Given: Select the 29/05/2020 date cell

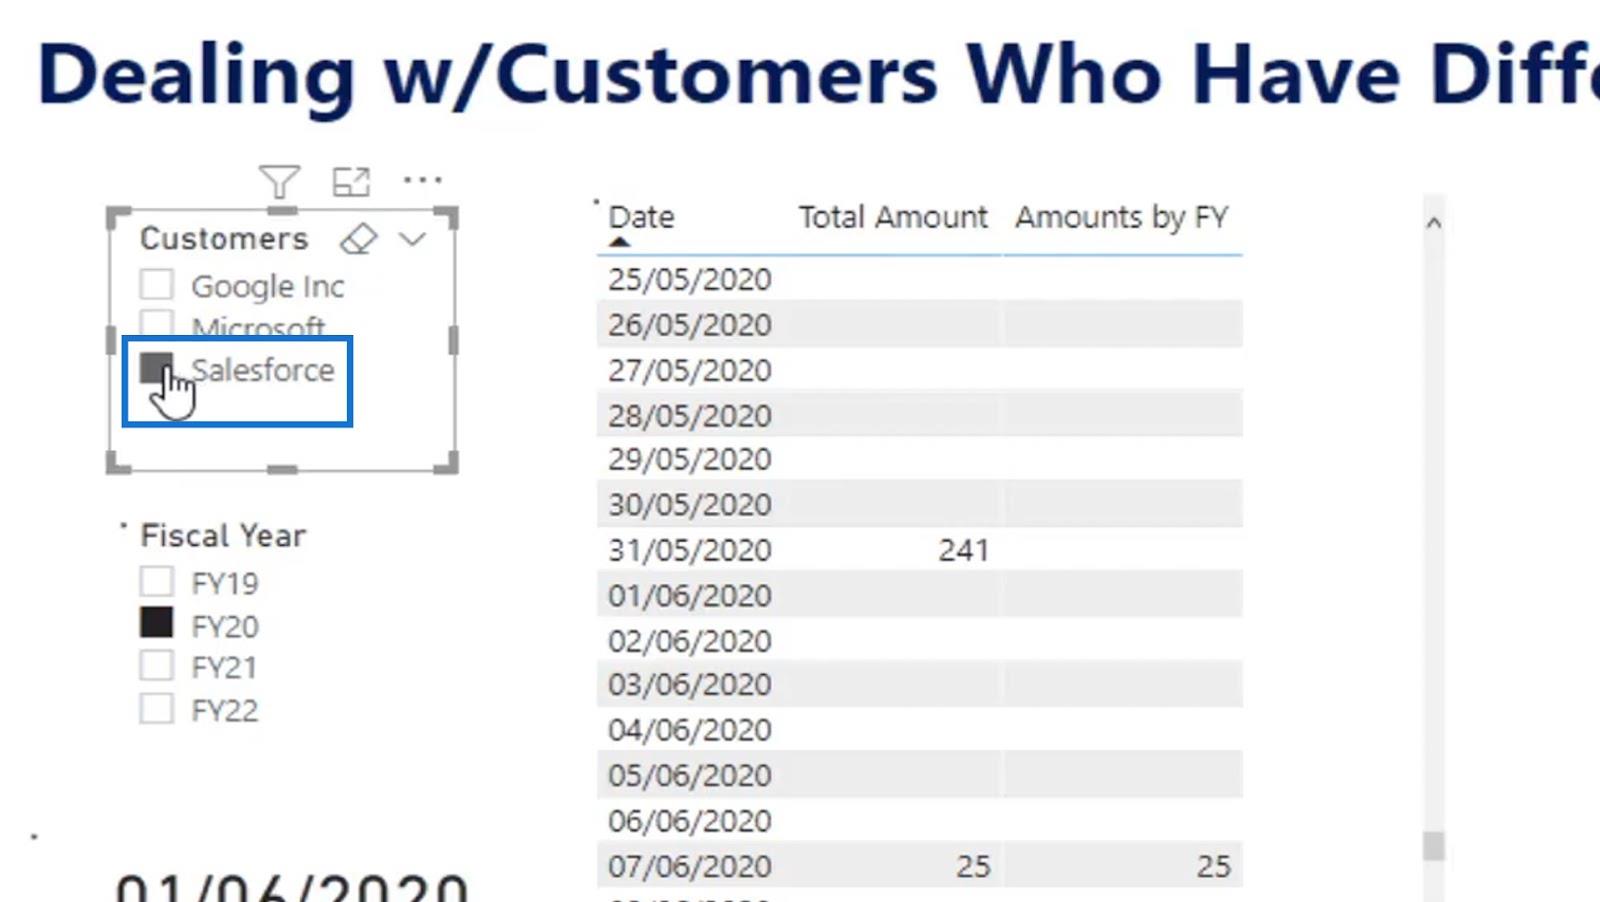Looking at the screenshot, I should click(x=689, y=459).
